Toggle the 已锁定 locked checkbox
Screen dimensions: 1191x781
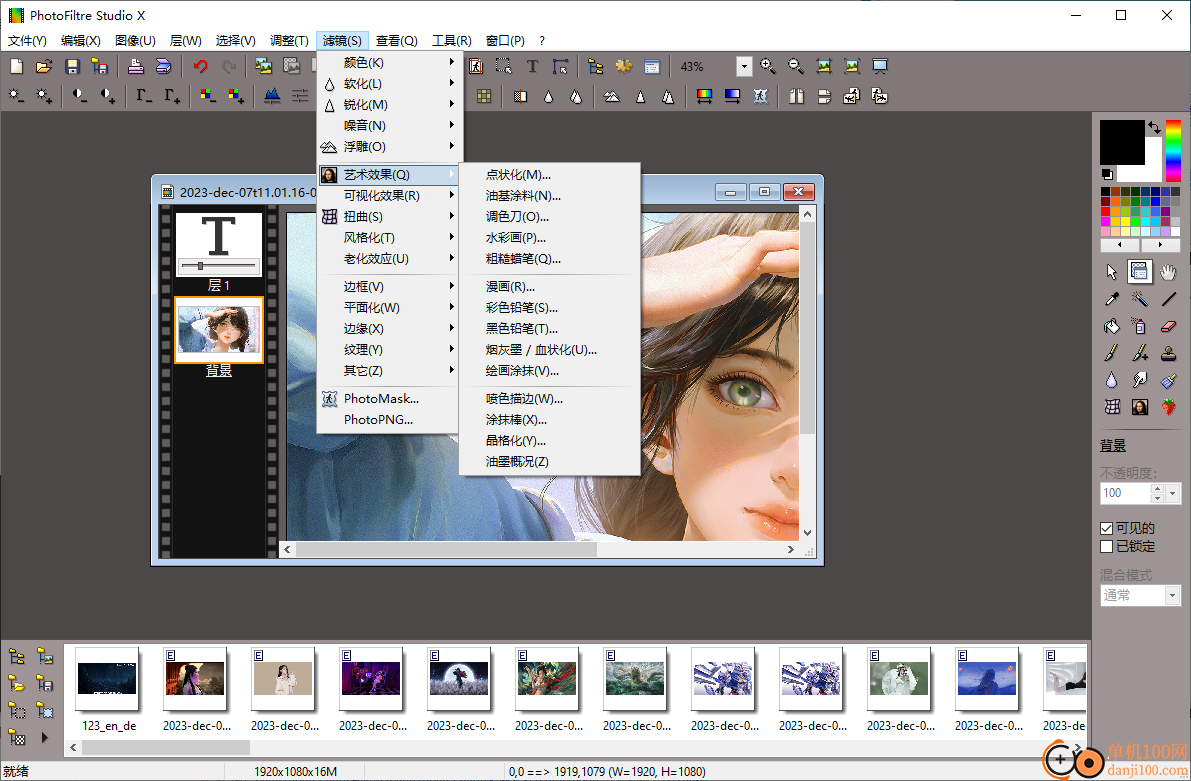click(1107, 546)
